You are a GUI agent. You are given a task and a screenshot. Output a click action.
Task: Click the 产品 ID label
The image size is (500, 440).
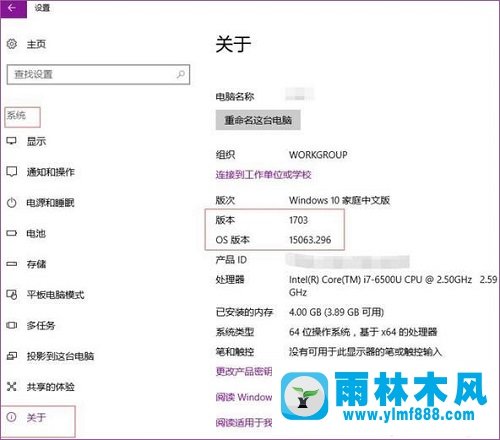click(231, 260)
